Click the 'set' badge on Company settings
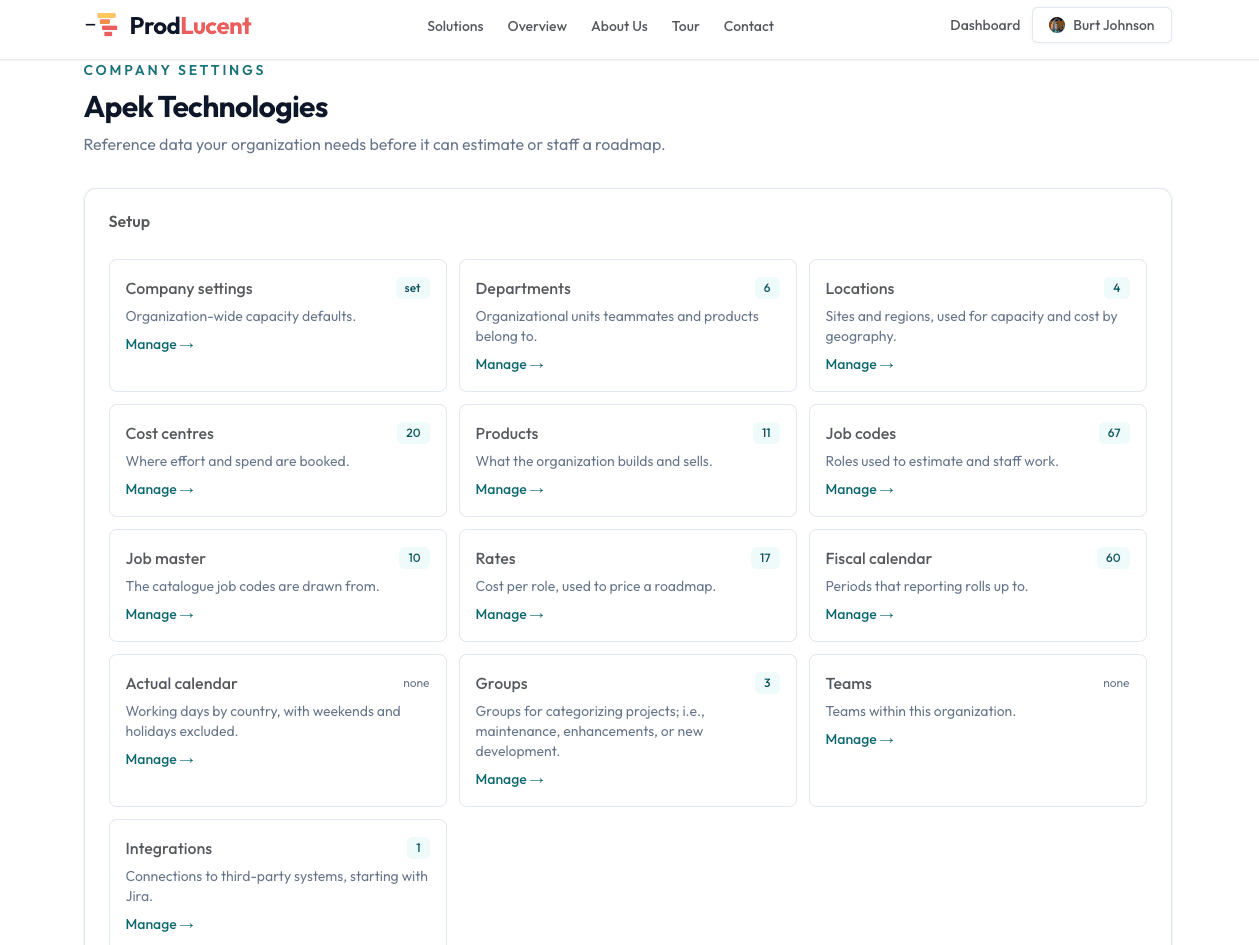The image size is (1259, 945). click(x=413, y=288)
